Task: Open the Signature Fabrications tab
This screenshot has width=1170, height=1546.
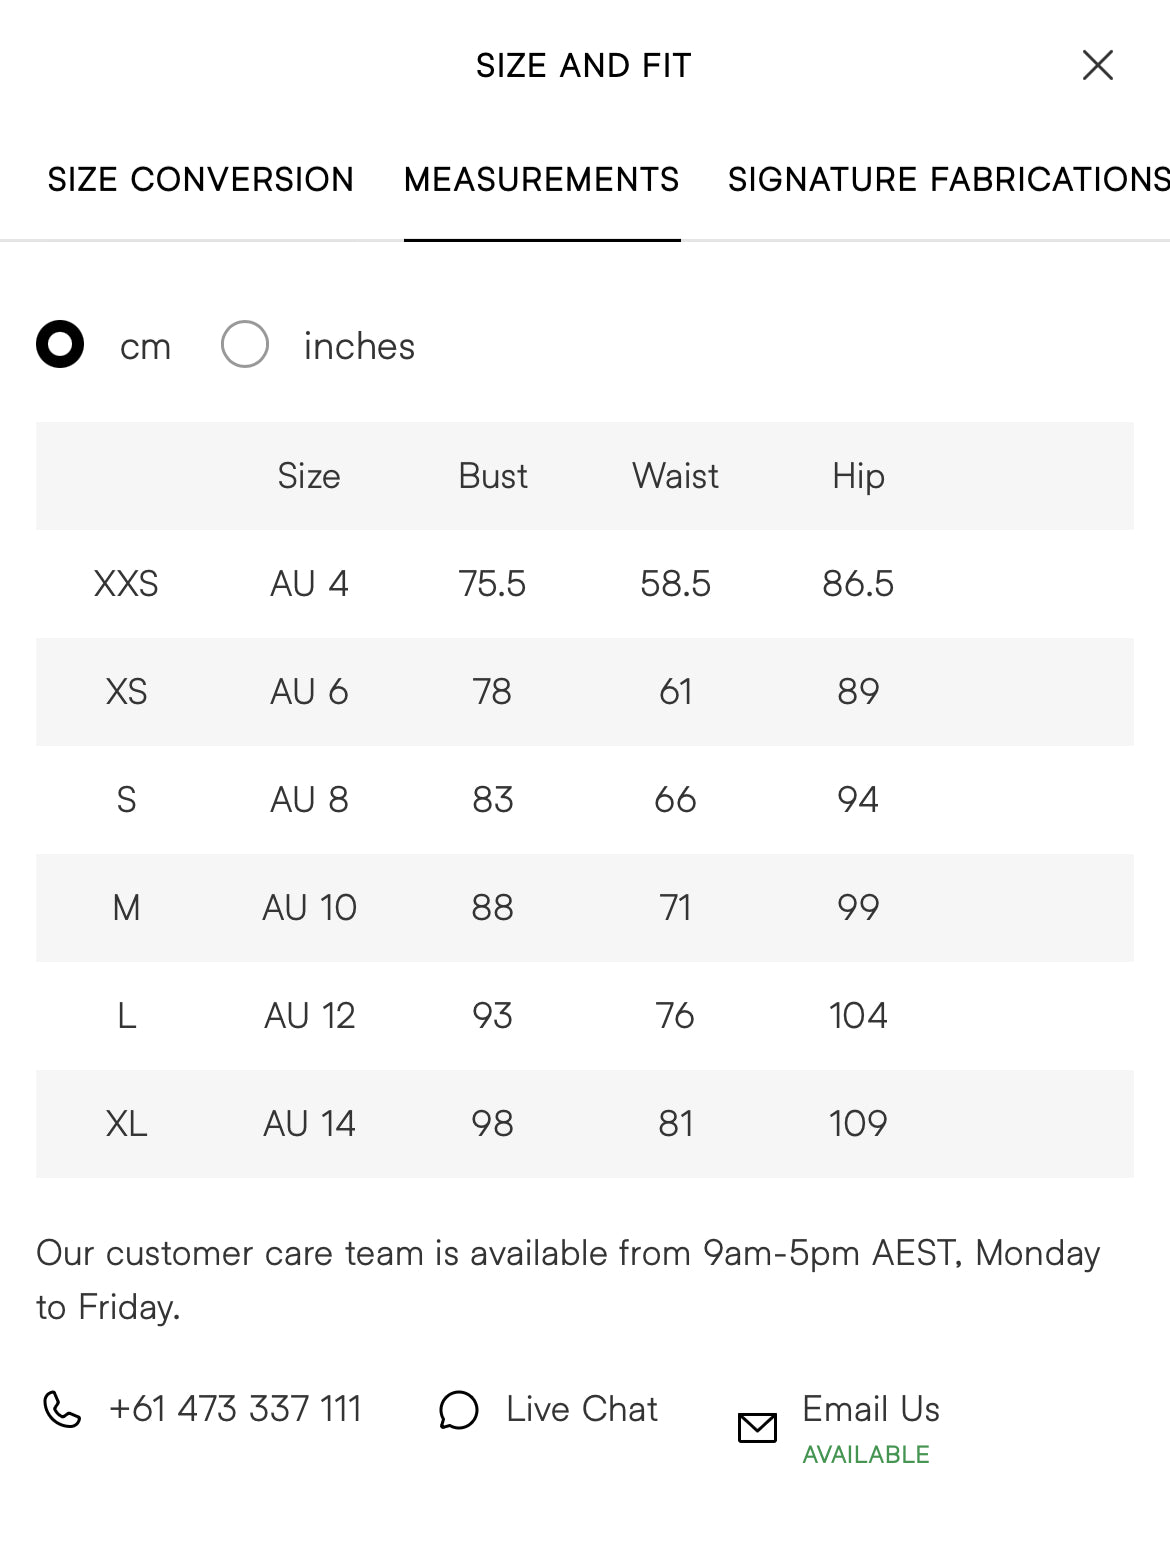Action: [x=948, y=180]
